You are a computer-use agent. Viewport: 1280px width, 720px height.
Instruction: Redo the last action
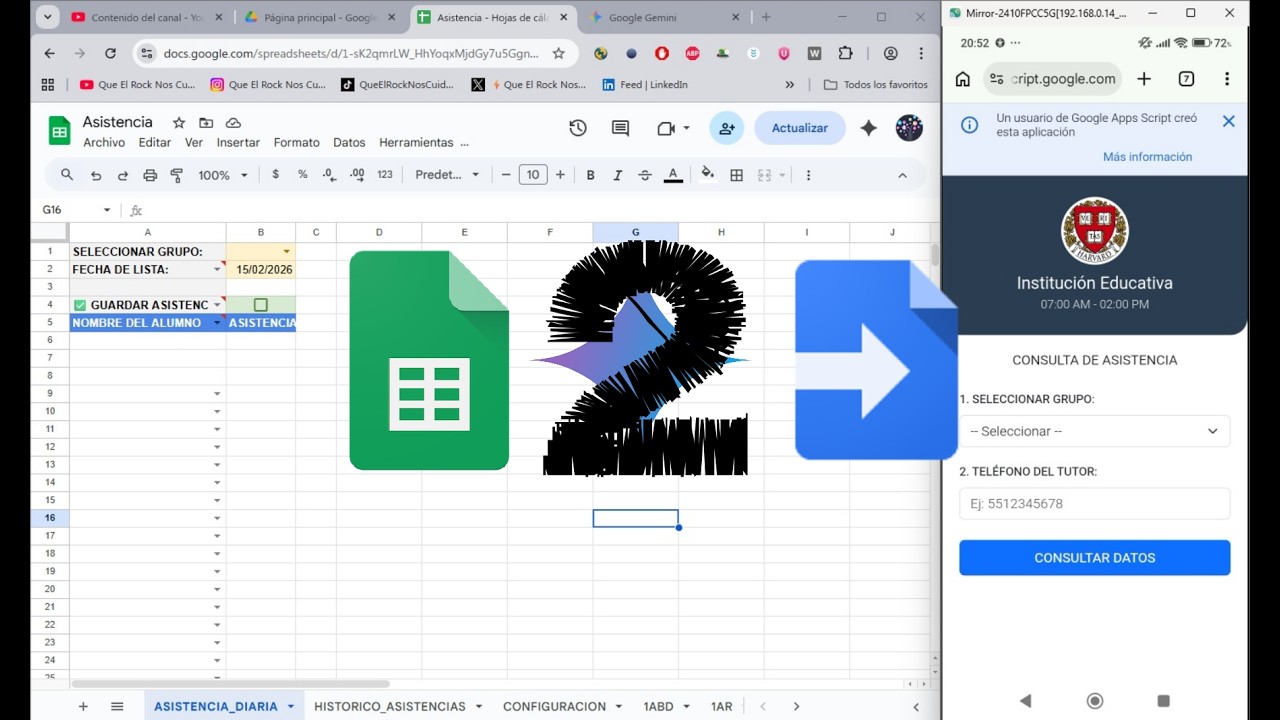123,175
